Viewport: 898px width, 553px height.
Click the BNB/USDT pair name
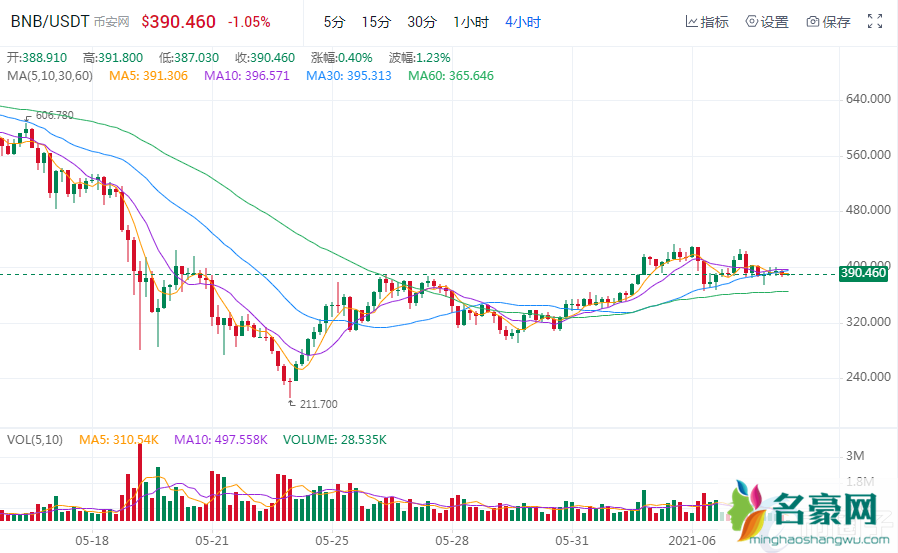(50, 22)
